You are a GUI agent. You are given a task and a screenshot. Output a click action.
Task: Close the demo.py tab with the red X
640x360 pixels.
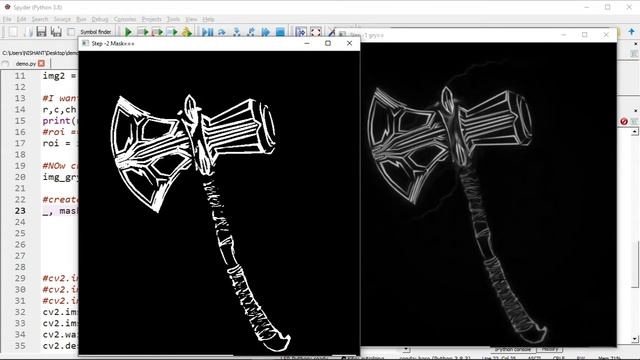[41, 63]
